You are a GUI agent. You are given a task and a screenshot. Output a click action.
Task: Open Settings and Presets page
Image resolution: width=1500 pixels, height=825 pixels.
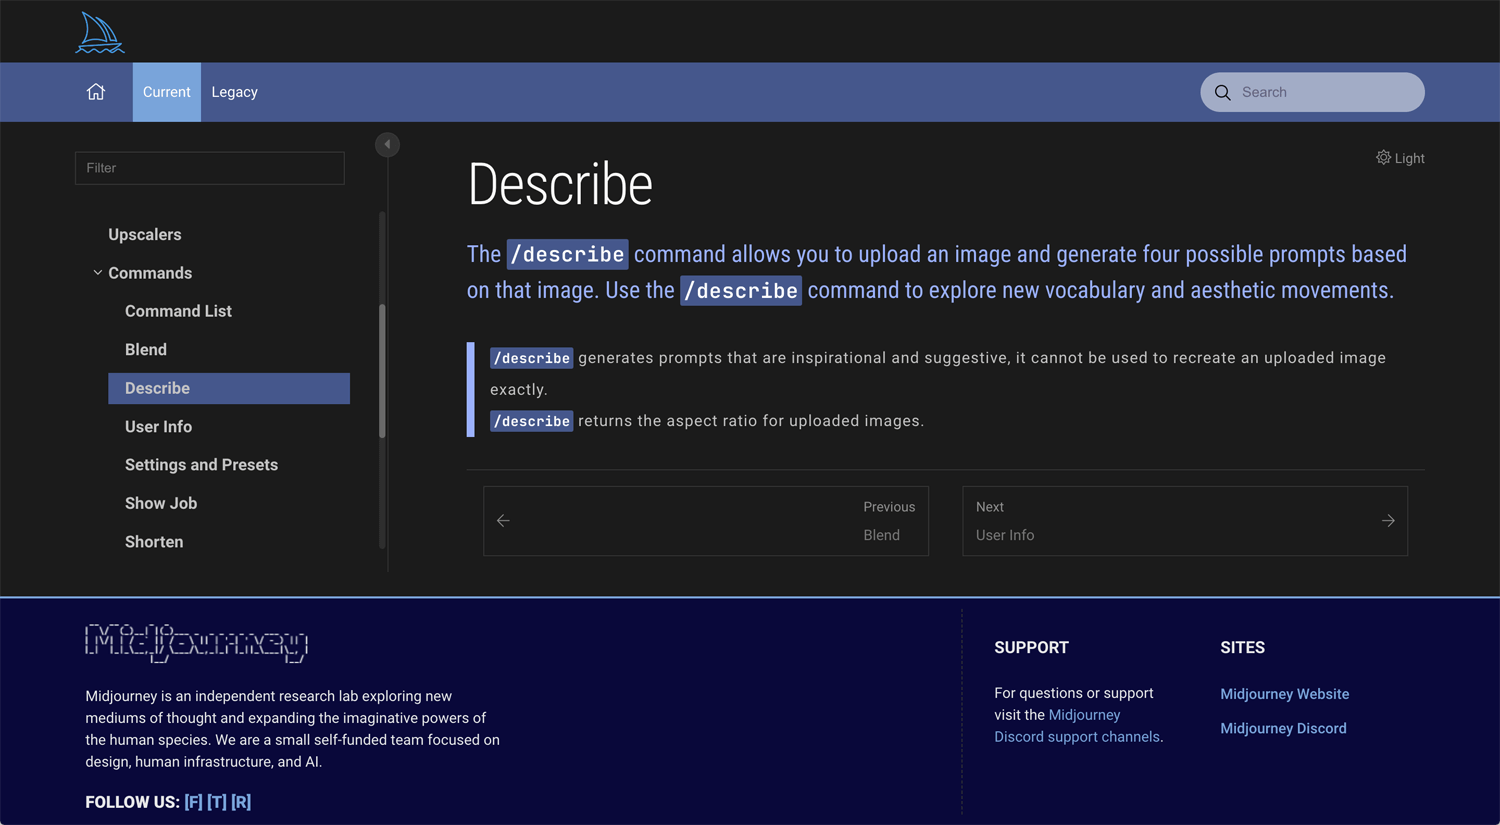(201, 465)
